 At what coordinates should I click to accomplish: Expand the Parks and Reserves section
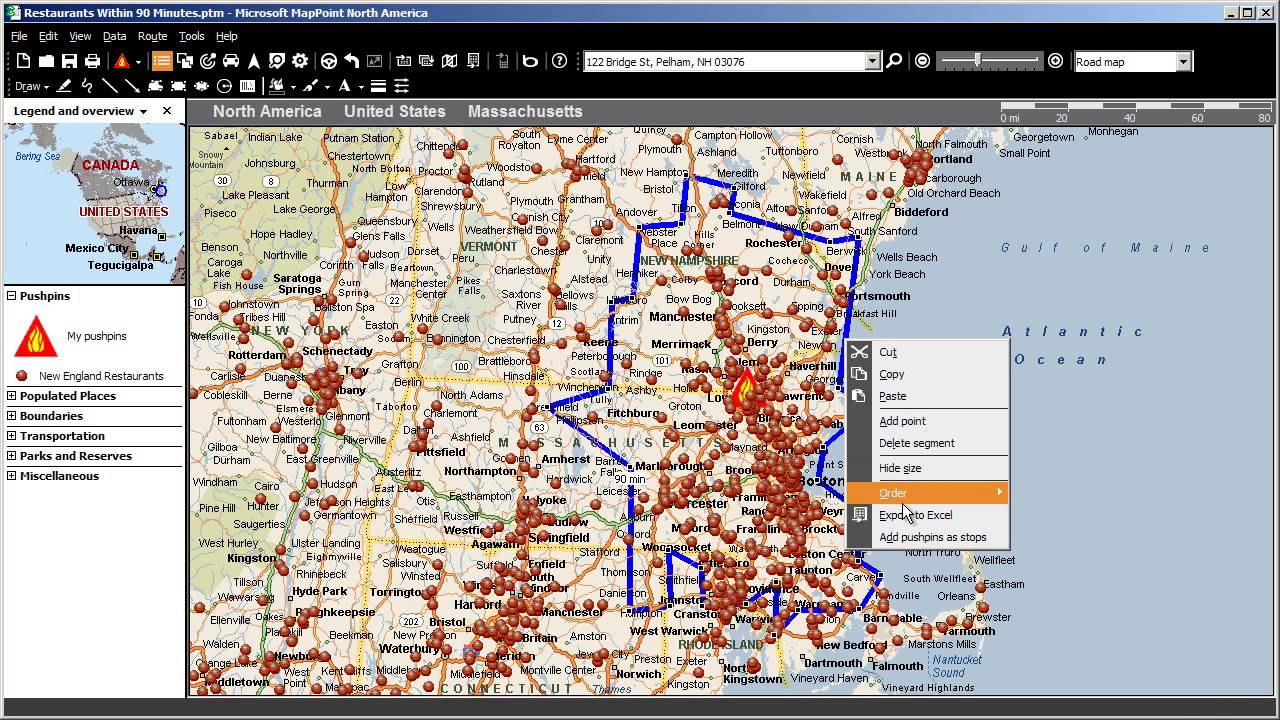click(12, 456)
